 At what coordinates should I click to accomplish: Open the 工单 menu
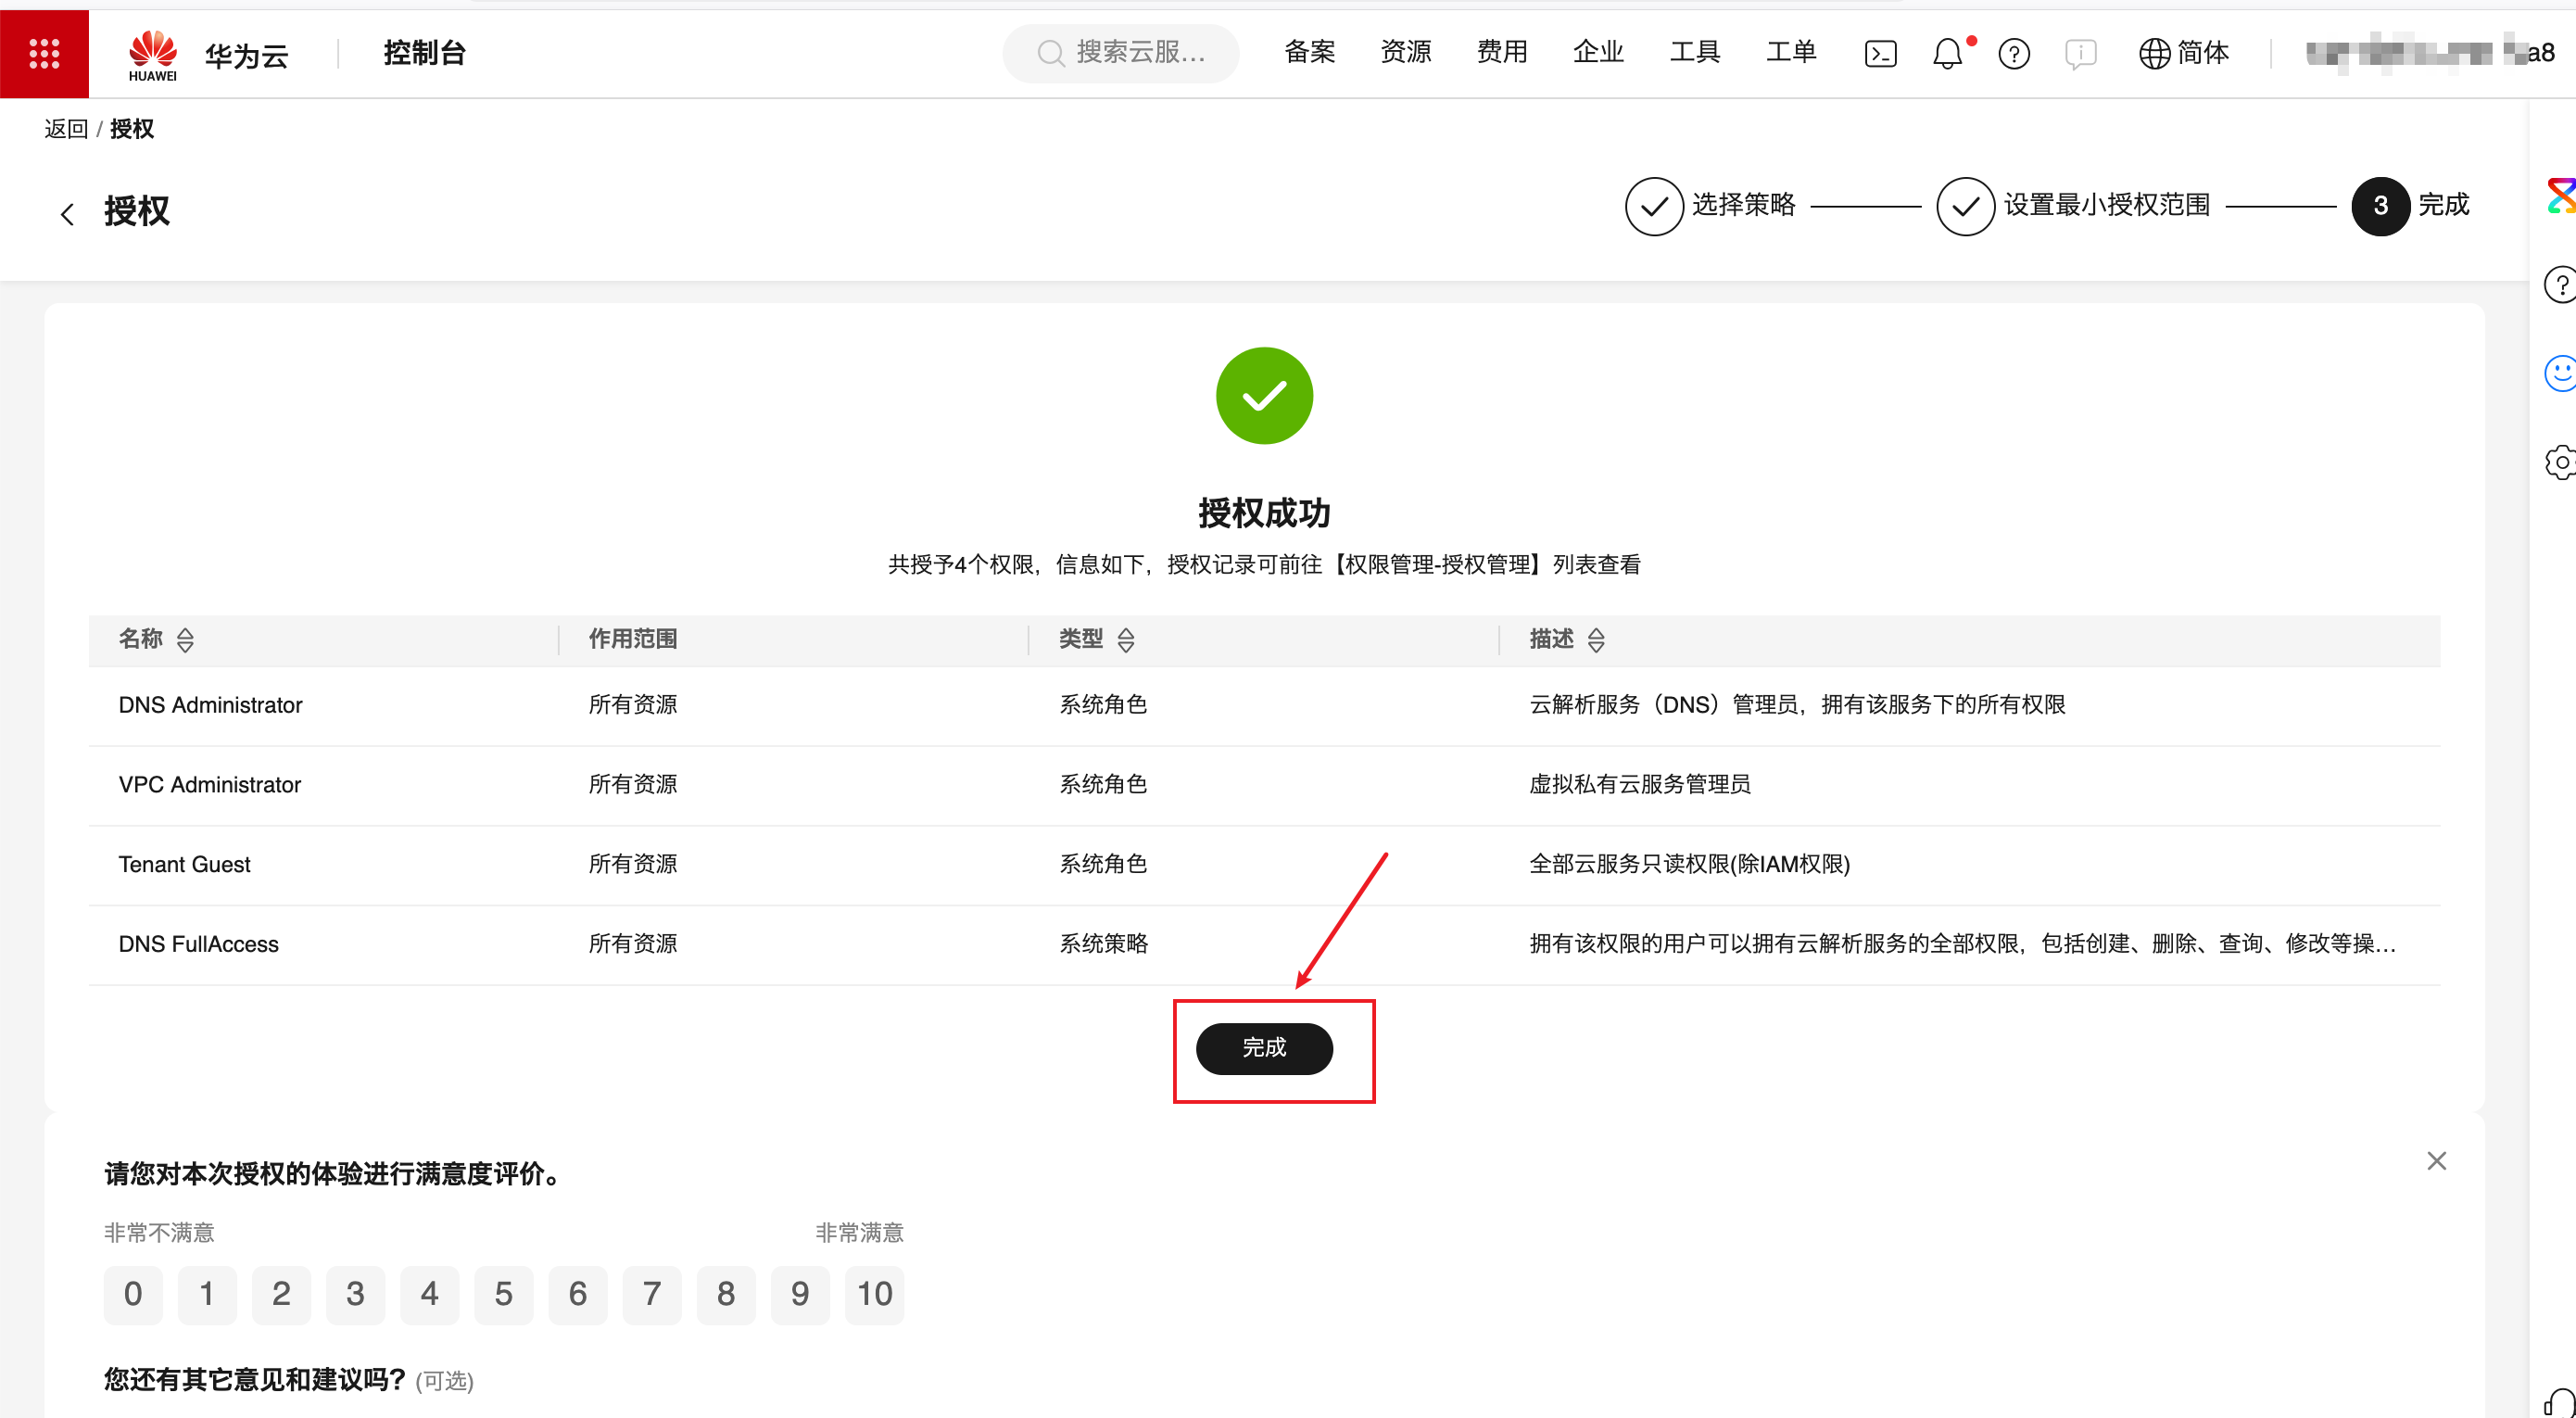[1791, 52]
